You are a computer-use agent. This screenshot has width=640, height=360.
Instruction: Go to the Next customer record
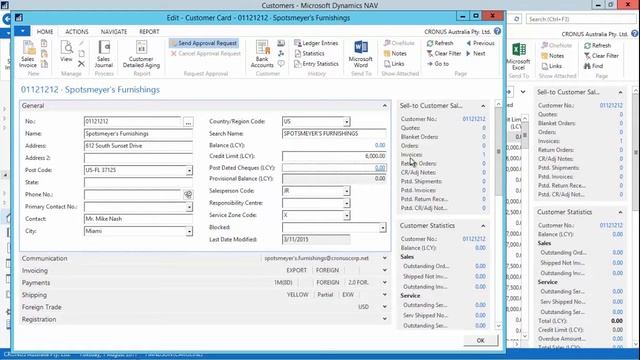(476, 53)
